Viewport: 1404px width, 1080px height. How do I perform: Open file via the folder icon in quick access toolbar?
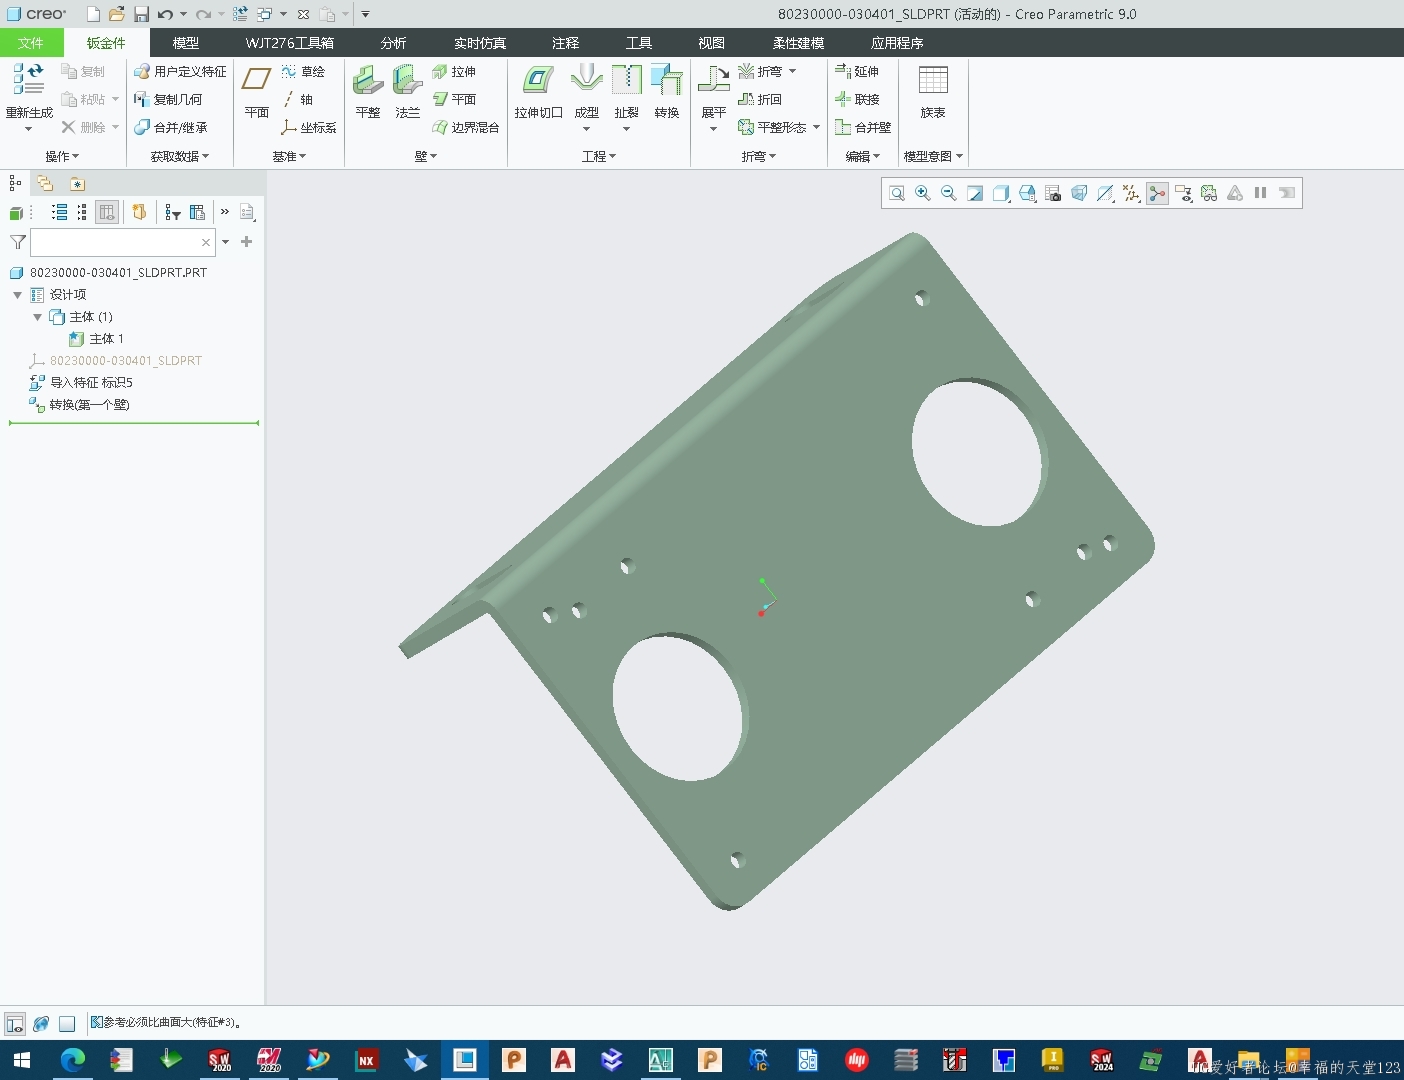click(x=117, y=14)
